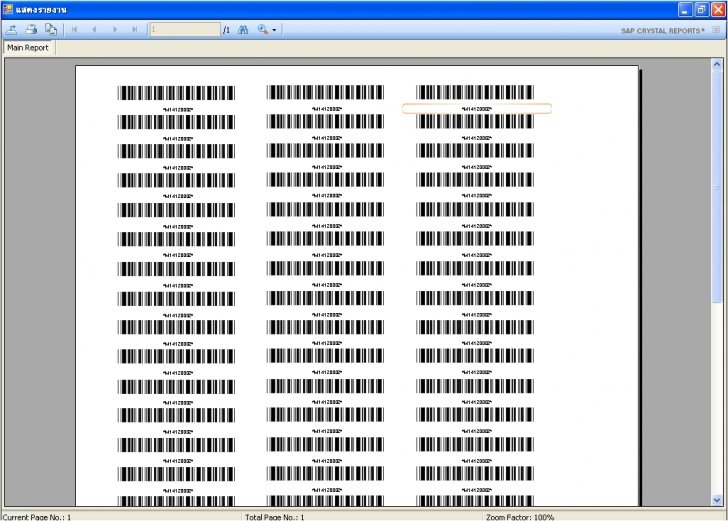Screen dimensions: 728x521
Task: Go to the next page
Action: [x=115, y=30]
